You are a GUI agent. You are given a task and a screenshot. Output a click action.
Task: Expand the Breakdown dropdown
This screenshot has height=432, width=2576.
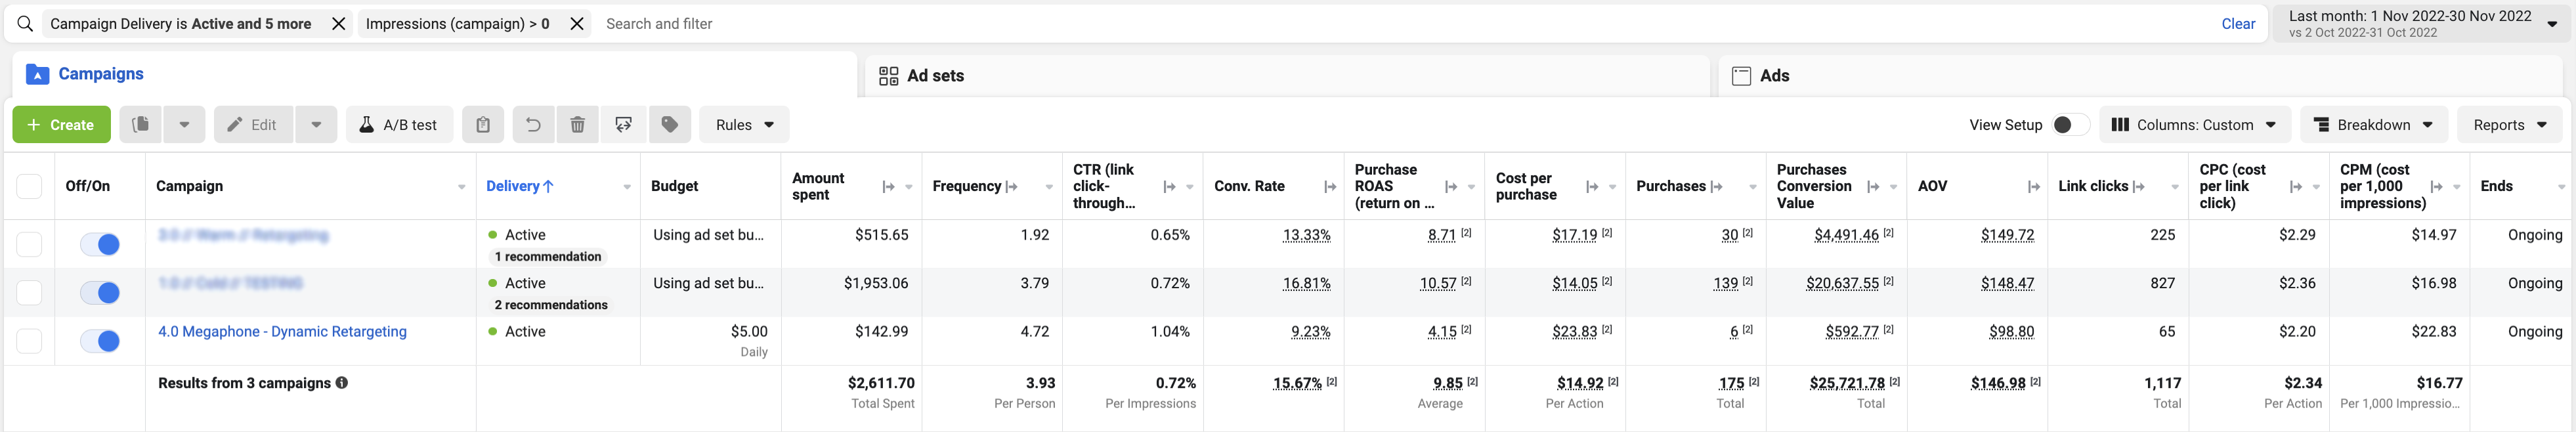click(x=2374, y=125)
